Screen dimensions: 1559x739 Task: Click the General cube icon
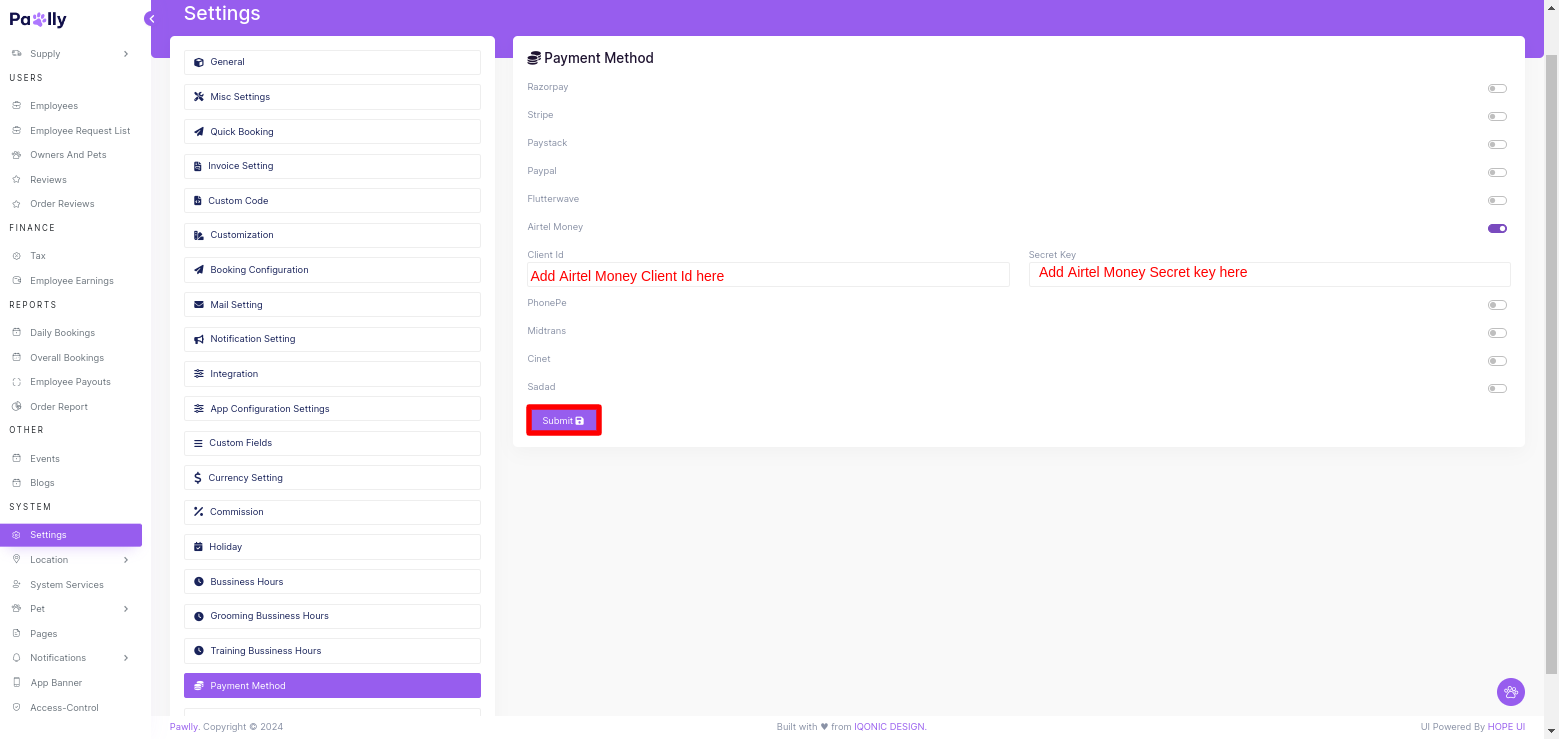pos(199,62)
